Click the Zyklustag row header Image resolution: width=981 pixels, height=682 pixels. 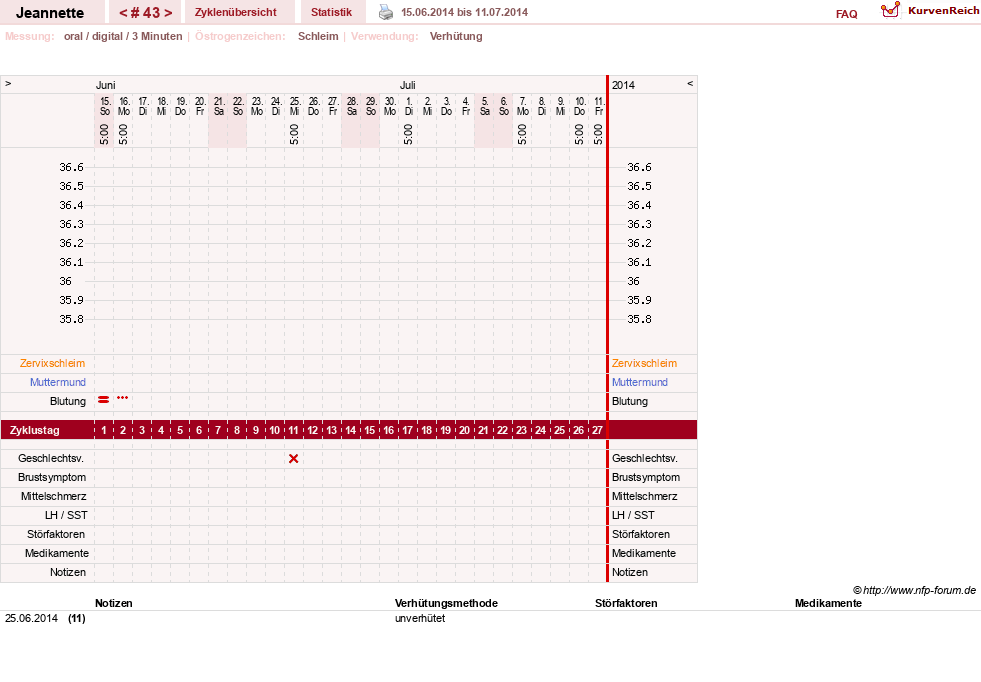(x=34, y=430)
